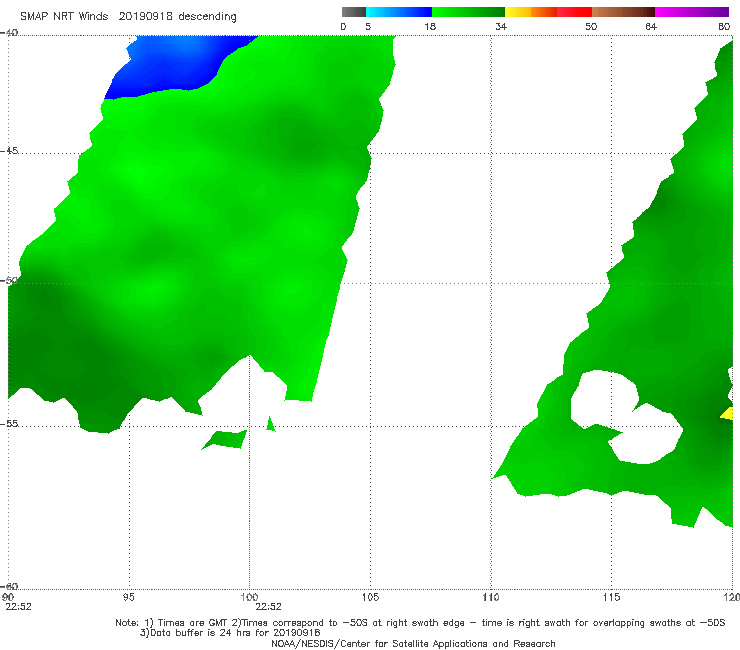Click the yellow-to-red segment of the color bar
The height and width of the screenshot is (650, 740).
point(548,12)
